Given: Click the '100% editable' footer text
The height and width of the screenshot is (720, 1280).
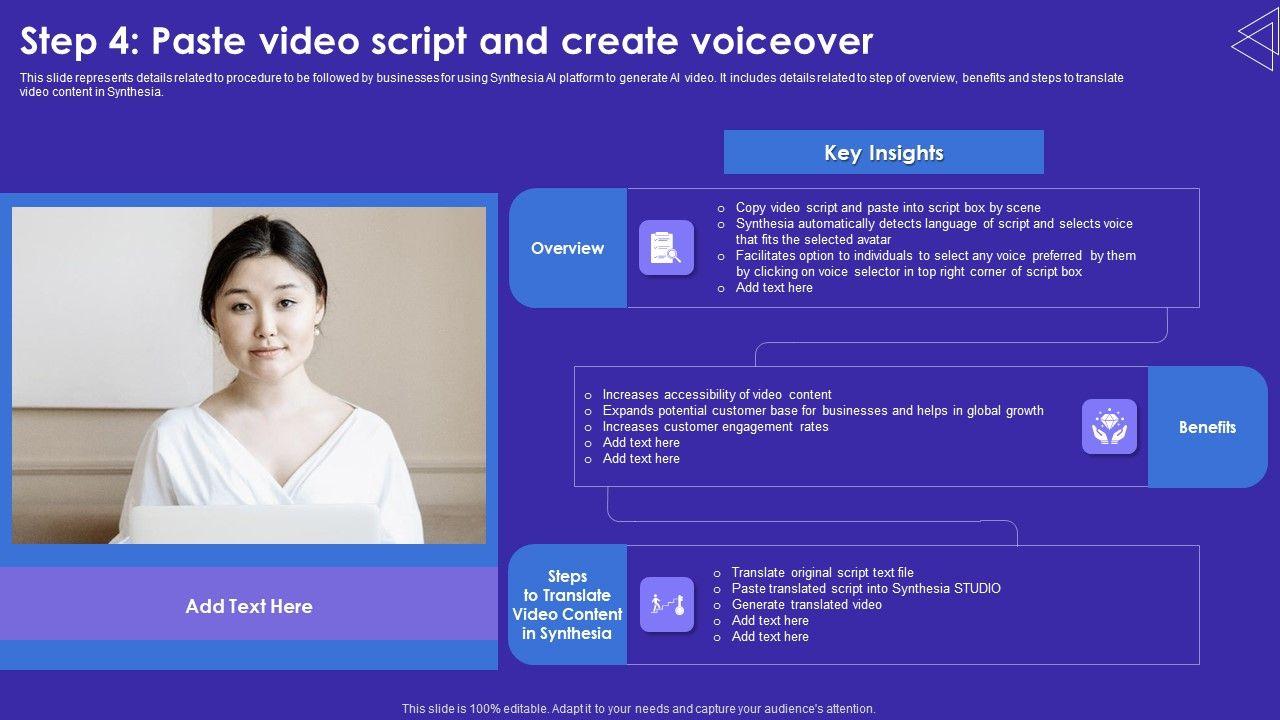Looking at the screenshot, I should pos(638,708).
